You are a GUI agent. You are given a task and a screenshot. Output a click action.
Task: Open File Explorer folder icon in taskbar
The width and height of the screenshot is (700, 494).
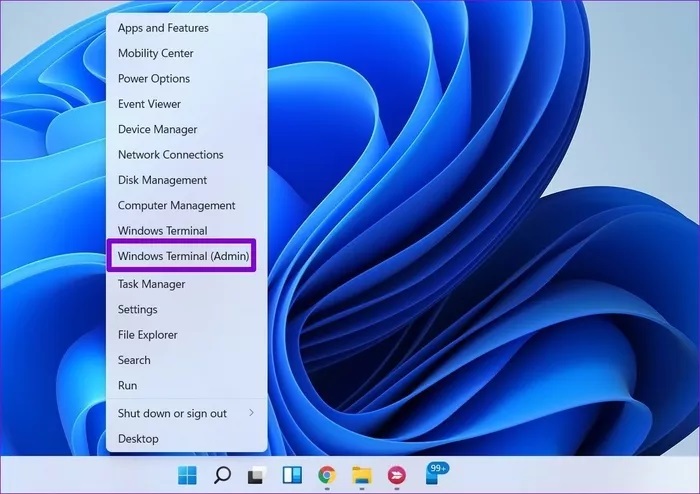(x=362, y=475)
